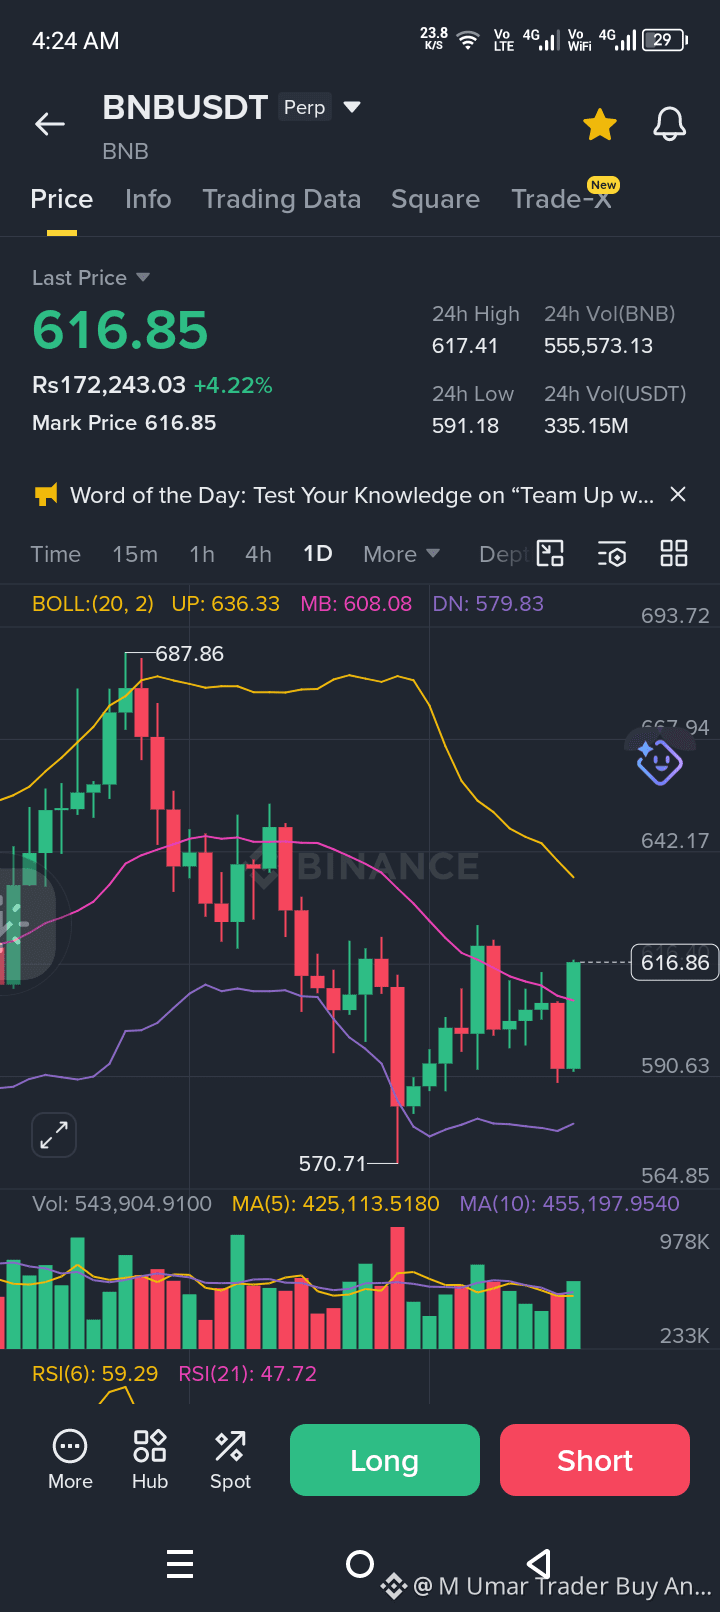This screenshot has width=720, height=1612.
Task: Dismiss the Word of the Day banner
Action: click(678, 494)
